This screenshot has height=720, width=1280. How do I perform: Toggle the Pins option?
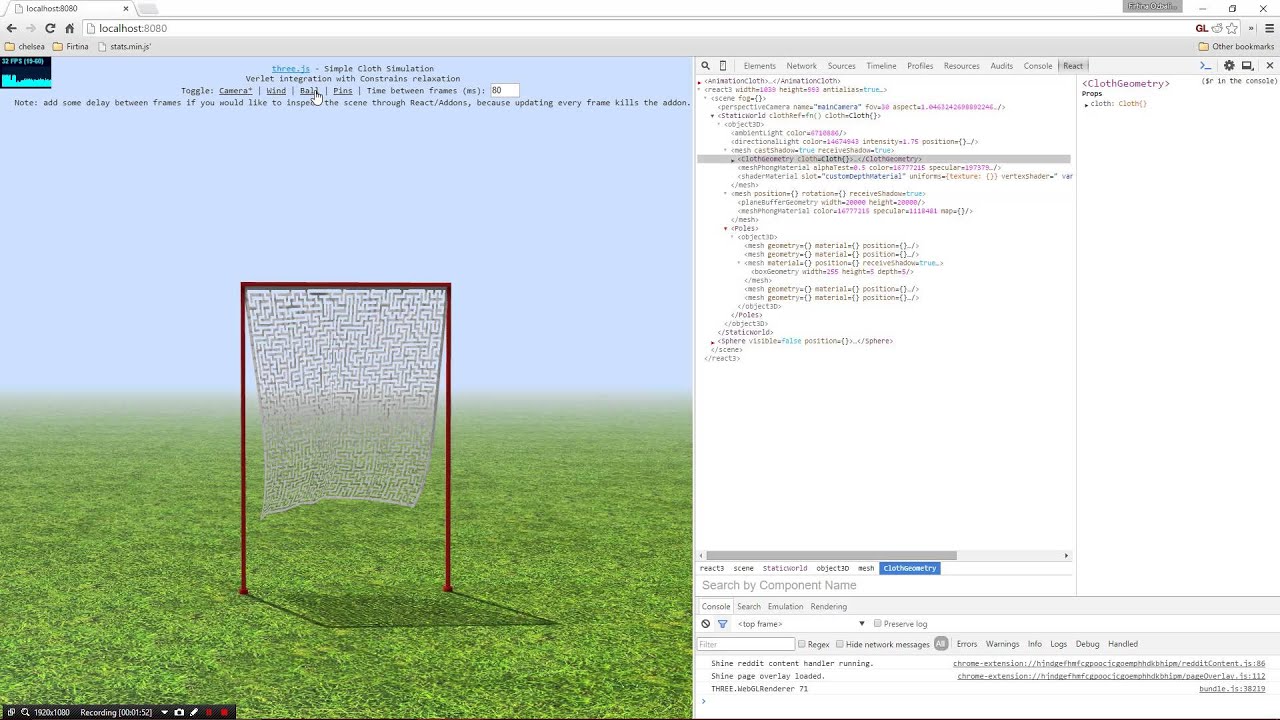(x=343, y=91)
